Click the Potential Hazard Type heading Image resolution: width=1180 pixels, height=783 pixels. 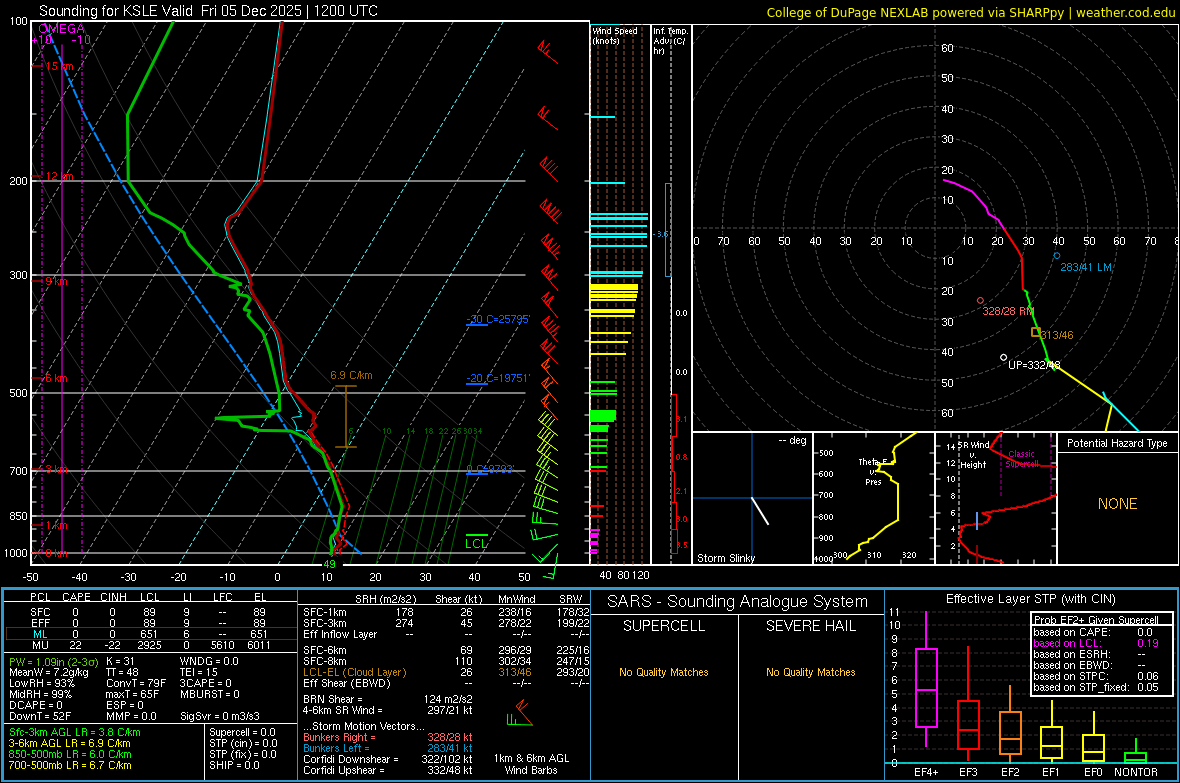(1117, 443)
